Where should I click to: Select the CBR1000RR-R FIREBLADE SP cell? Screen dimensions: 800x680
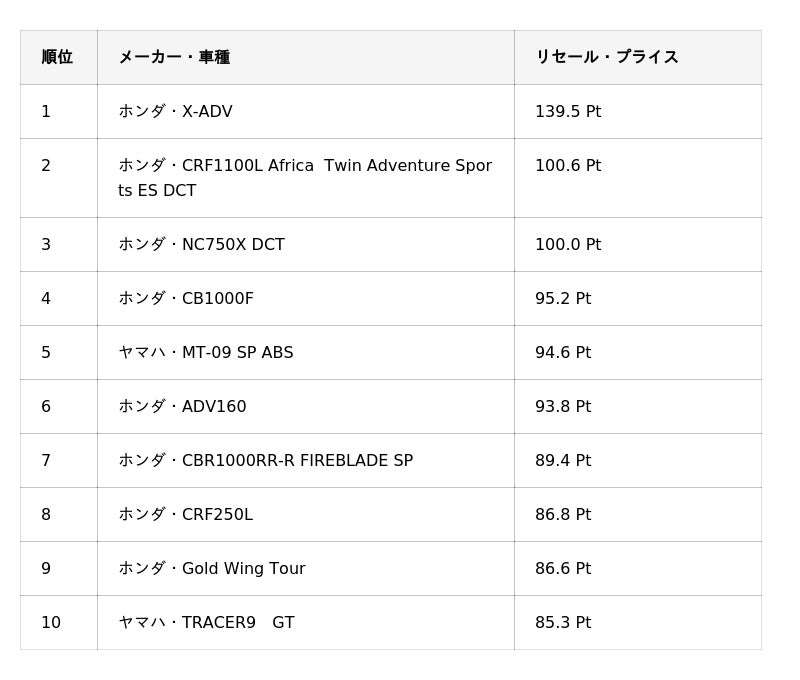coord(306,461)
